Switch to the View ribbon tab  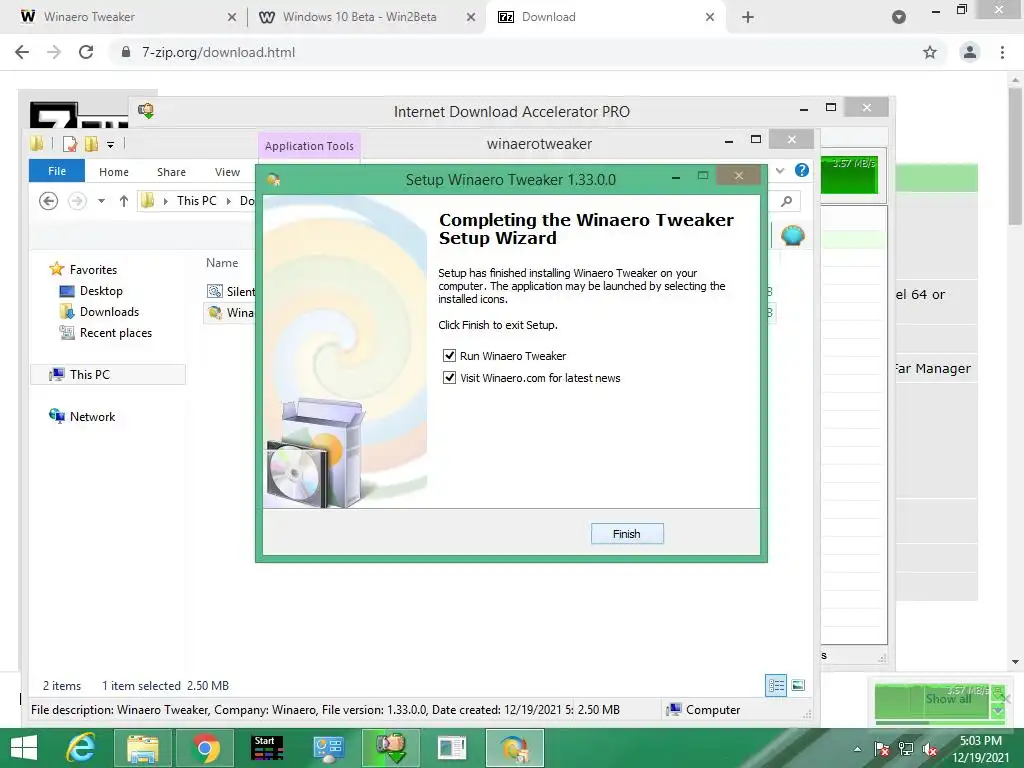pyautogui.click(x=227, y=172)
